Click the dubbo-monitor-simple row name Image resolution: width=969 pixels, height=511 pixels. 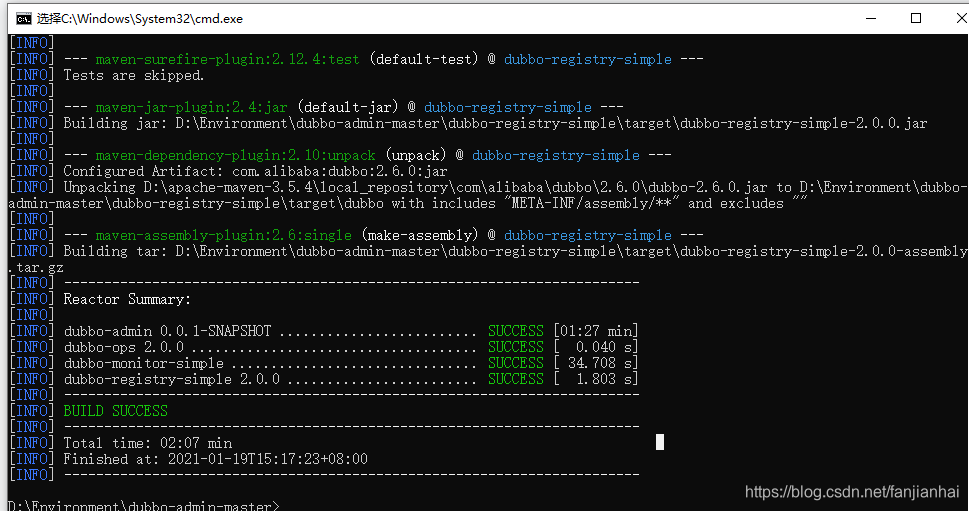(143, 363)
